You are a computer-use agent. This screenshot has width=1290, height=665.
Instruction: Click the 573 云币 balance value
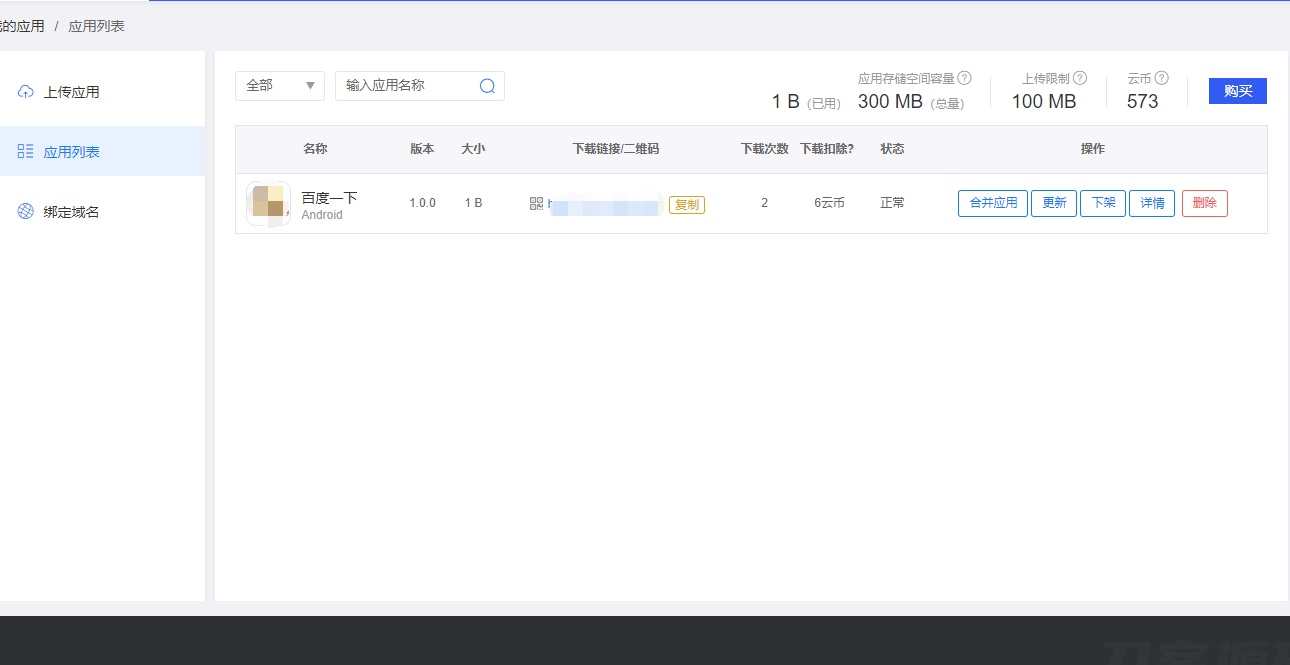(1142, 102)
